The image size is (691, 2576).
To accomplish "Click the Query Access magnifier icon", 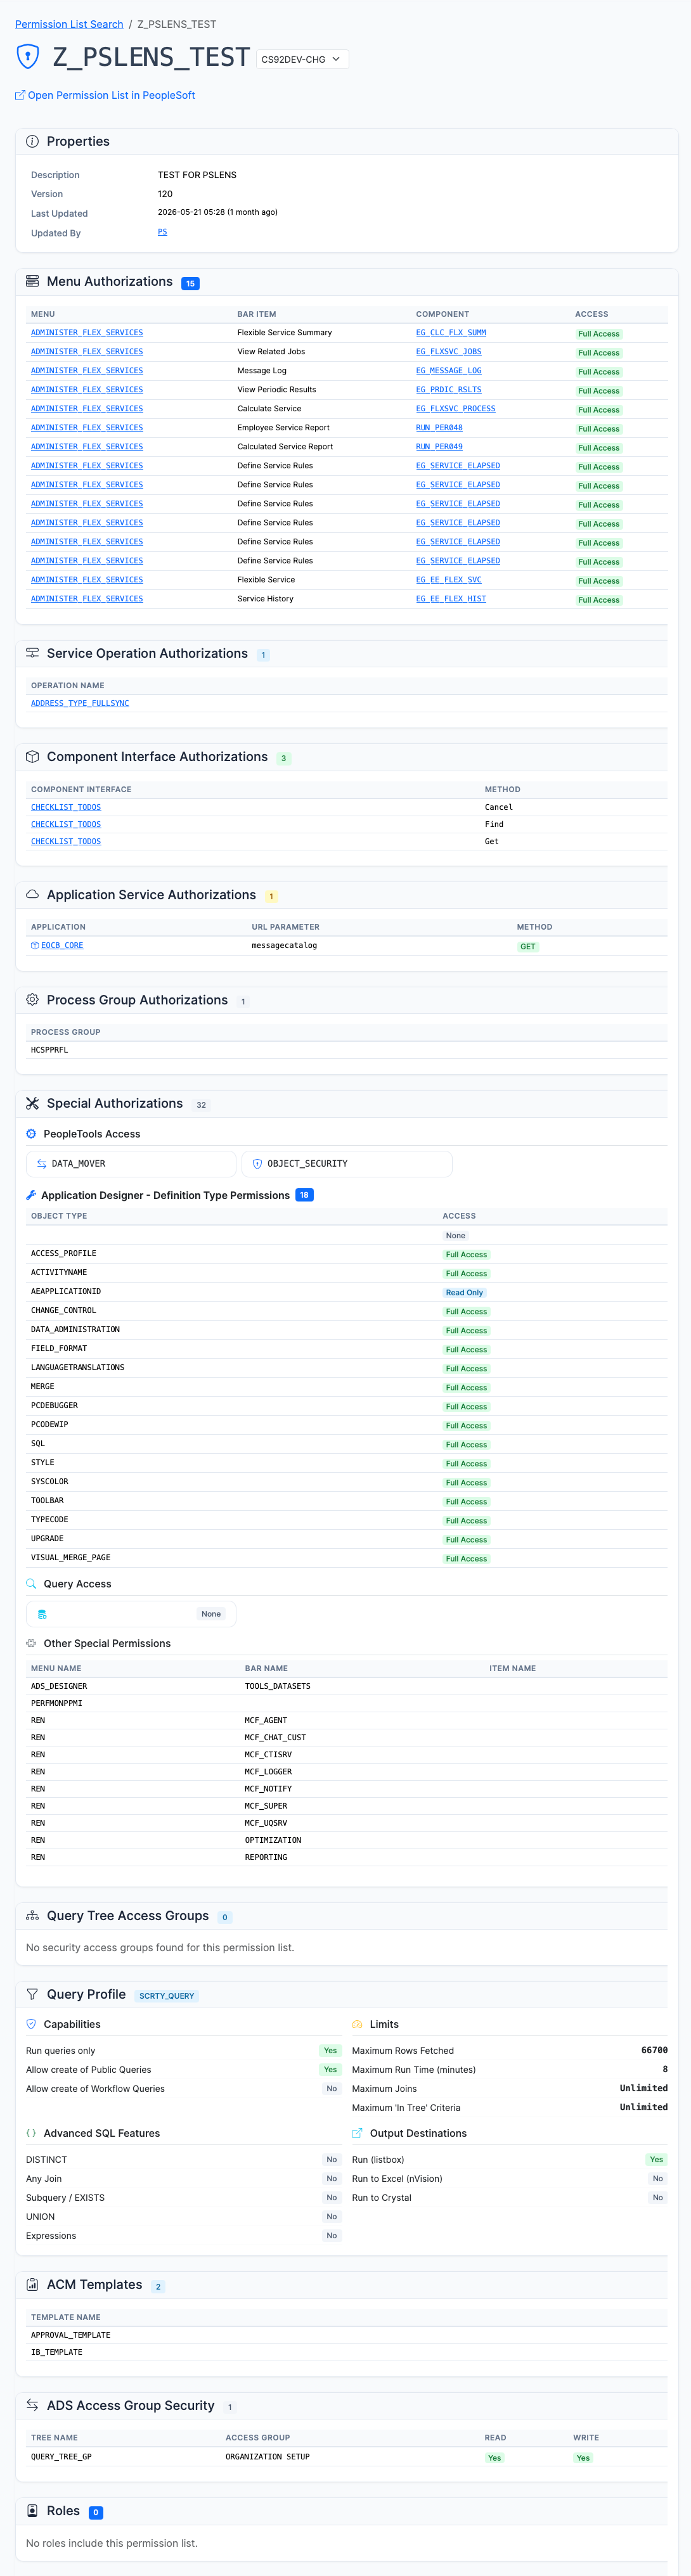I will click(31, 1584).
